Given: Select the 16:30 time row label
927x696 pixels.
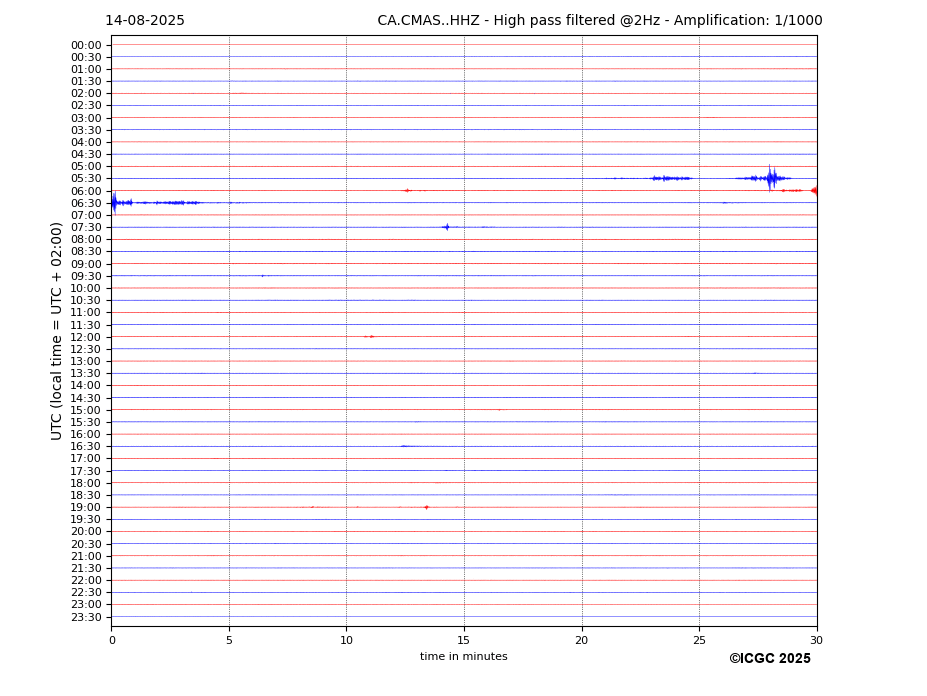Looking at the screenshot, I should [86, 447].
